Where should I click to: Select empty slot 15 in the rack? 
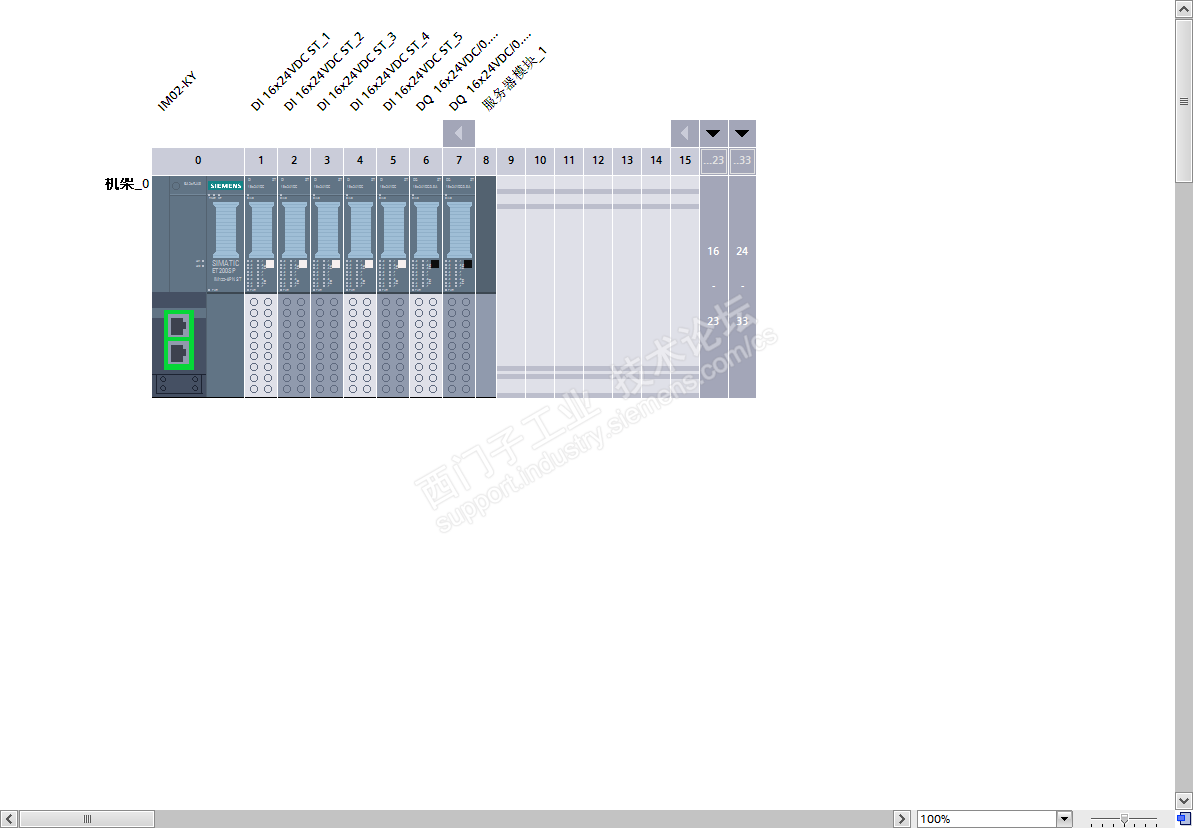685,286
